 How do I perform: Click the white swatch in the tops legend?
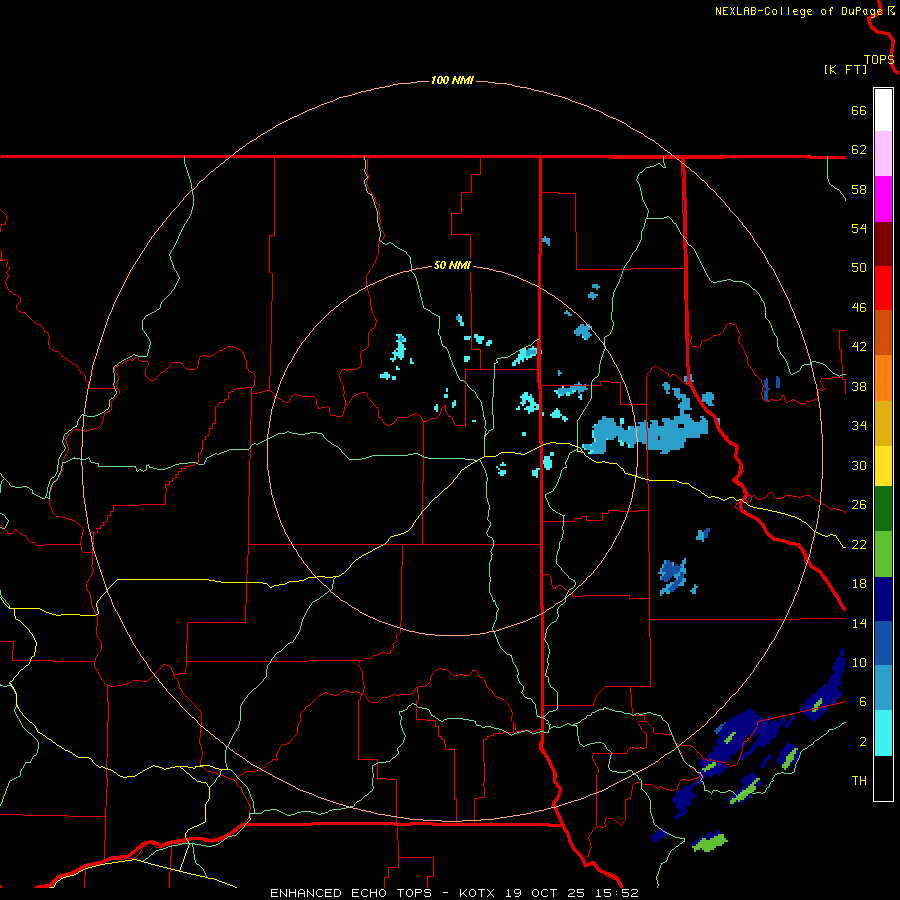[883, 110]
